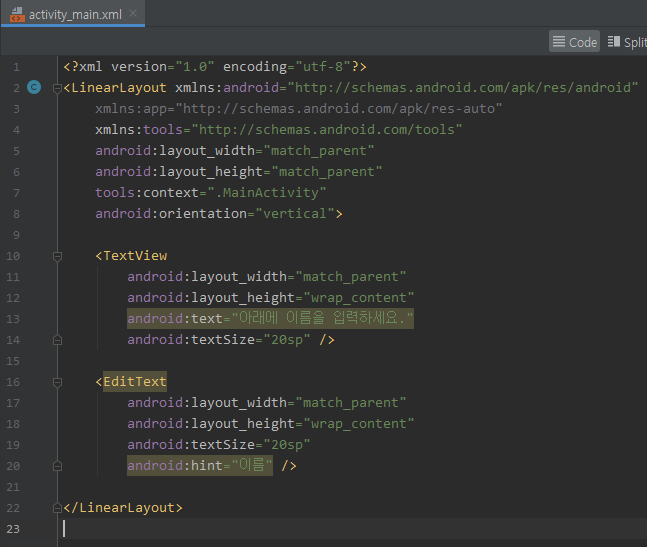The height and width of the screenshot is (547, 647).
Task: Click LinearLayout layout_height match_parent on line 6
Action: pos(238,172)
